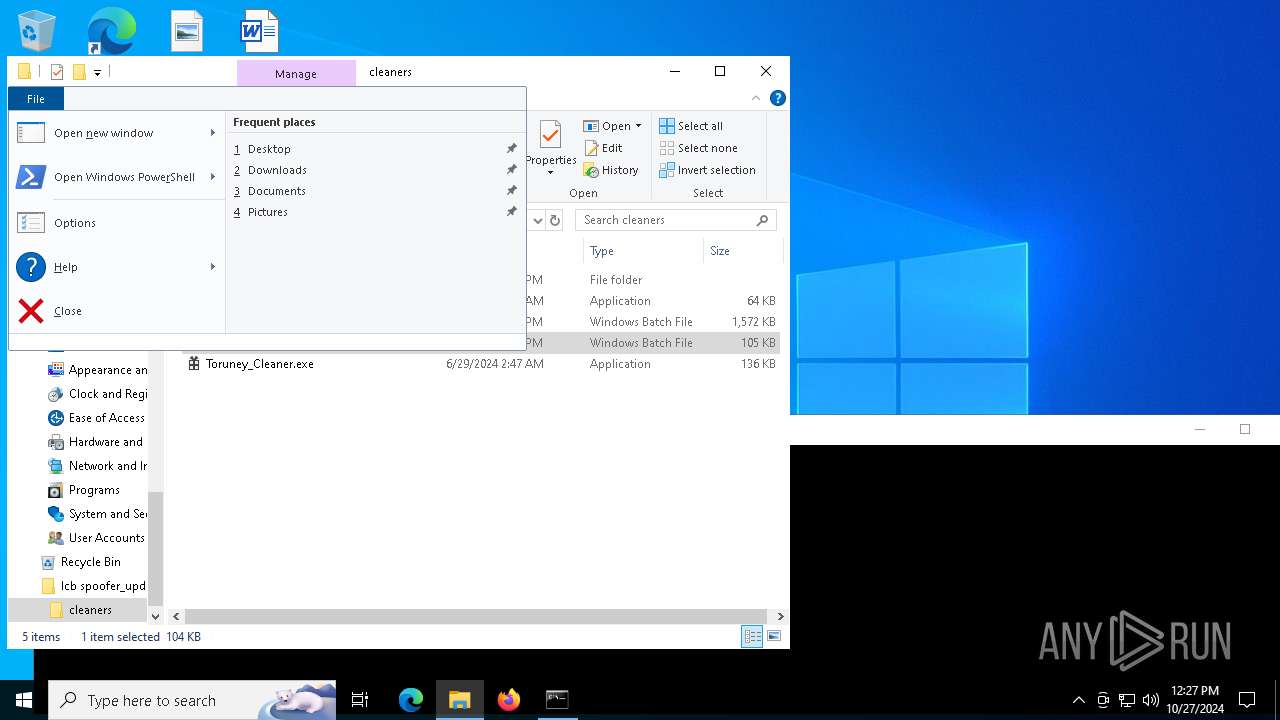Open Task View on taskbar
Screen dimensions: 1280x720
pyautogui.click(x=360, y=700)
